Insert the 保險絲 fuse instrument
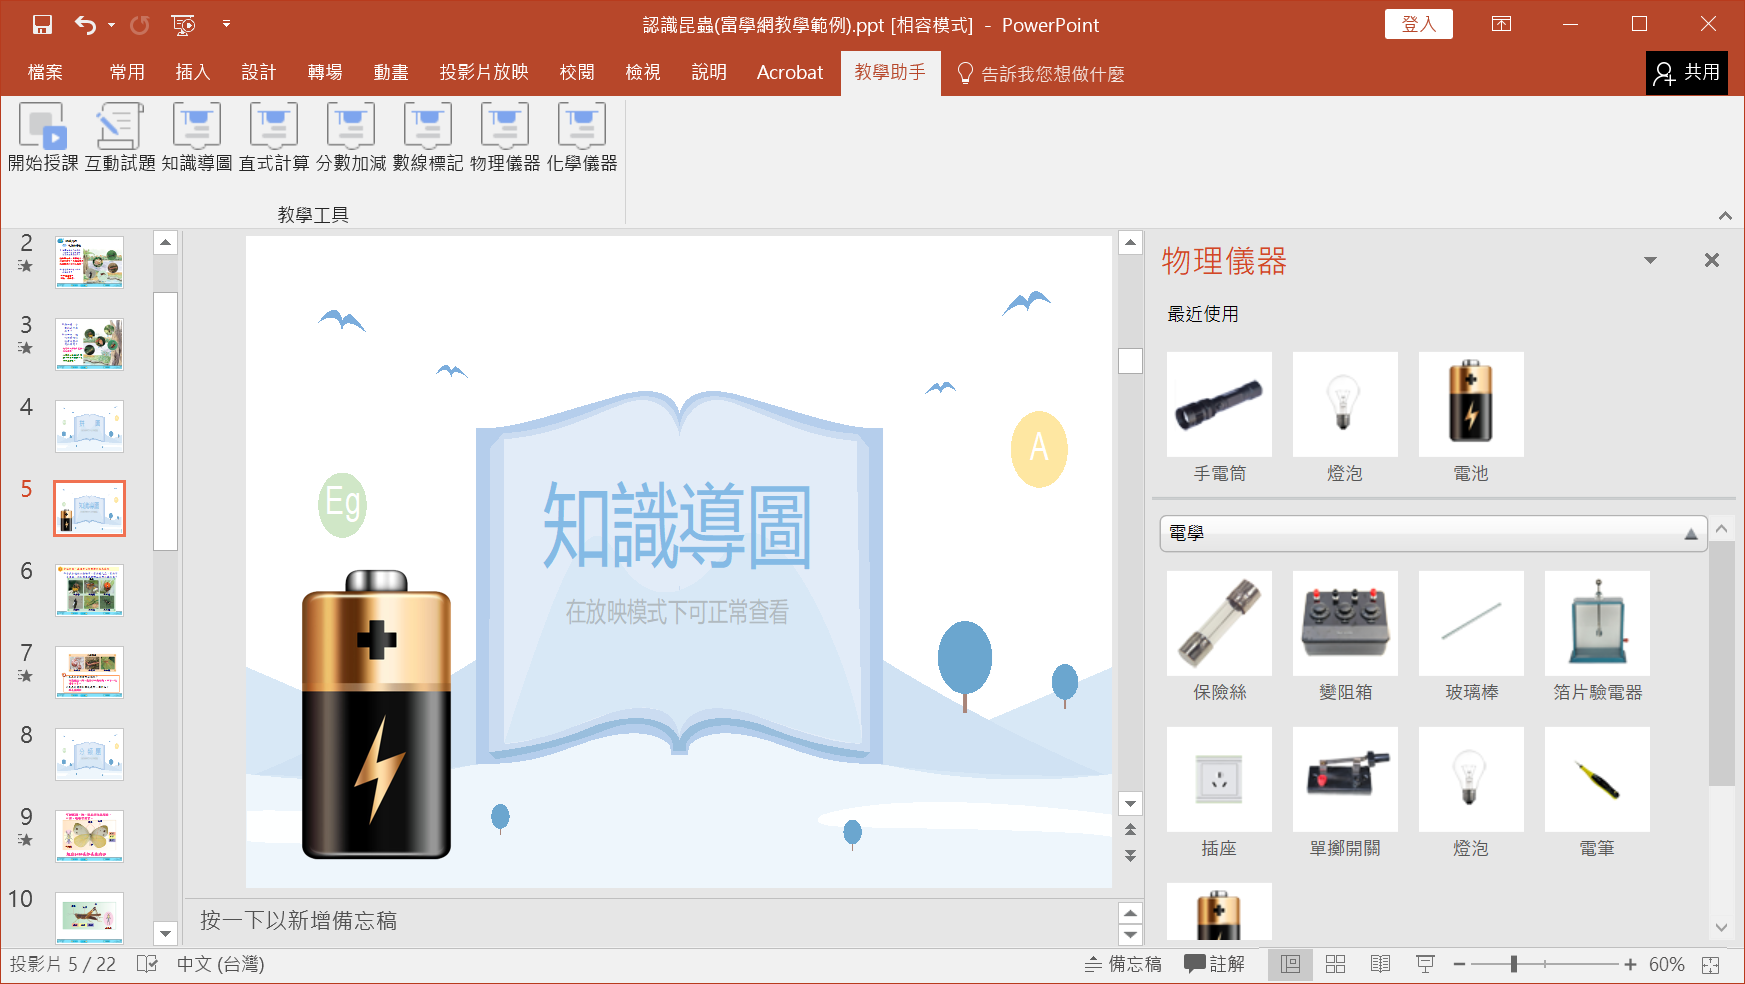Image resolution: width=1745 pixels, height=984 pixels. pyautogui.click(x=1219, y=624)
